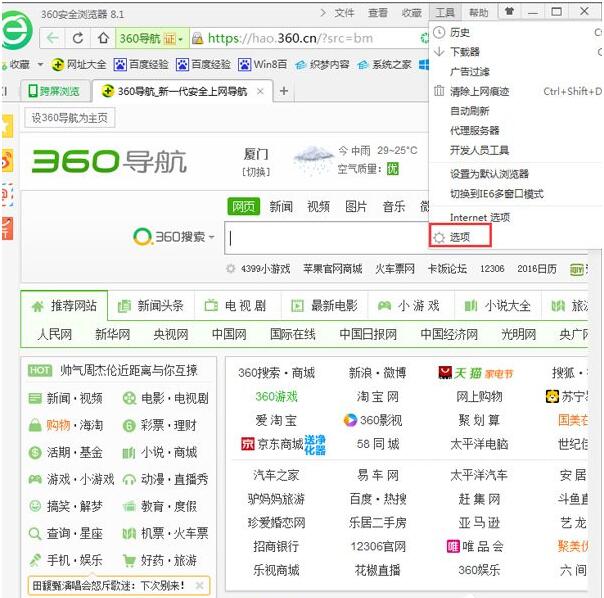The height and width of the screenshot is (598, 604).
Task: Select the 图片 search tab
Action: tap(356, 207)
